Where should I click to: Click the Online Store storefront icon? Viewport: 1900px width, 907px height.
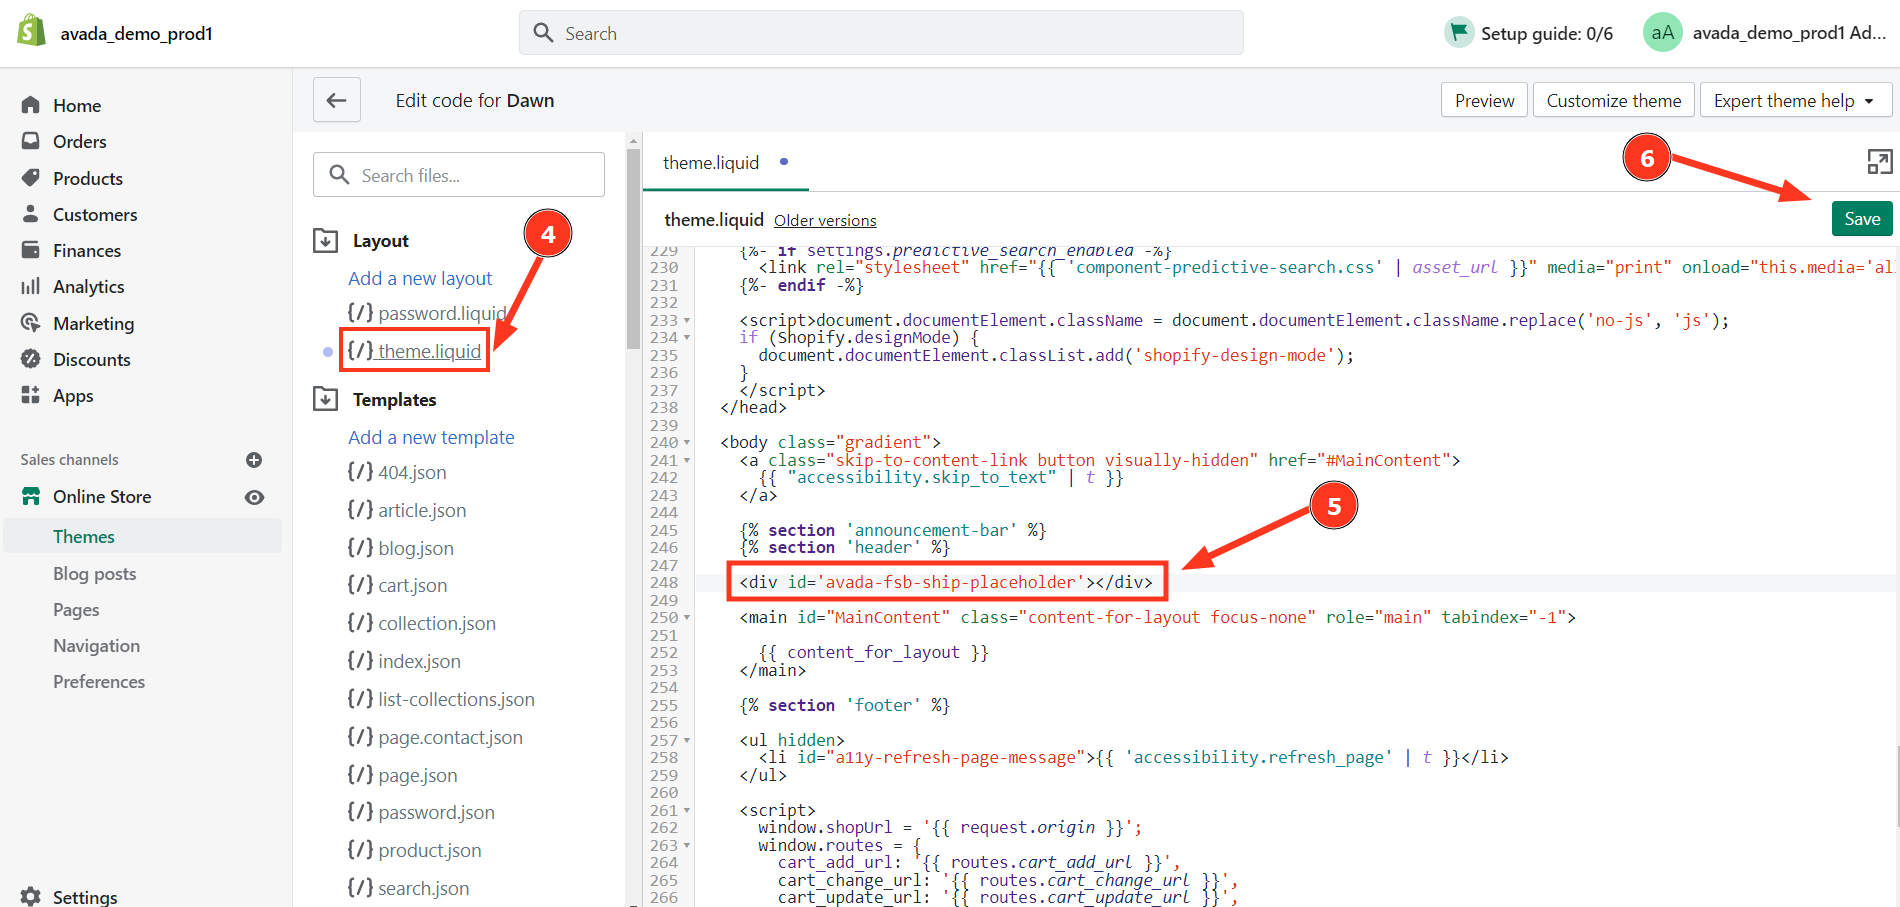(x=31, y=496)
